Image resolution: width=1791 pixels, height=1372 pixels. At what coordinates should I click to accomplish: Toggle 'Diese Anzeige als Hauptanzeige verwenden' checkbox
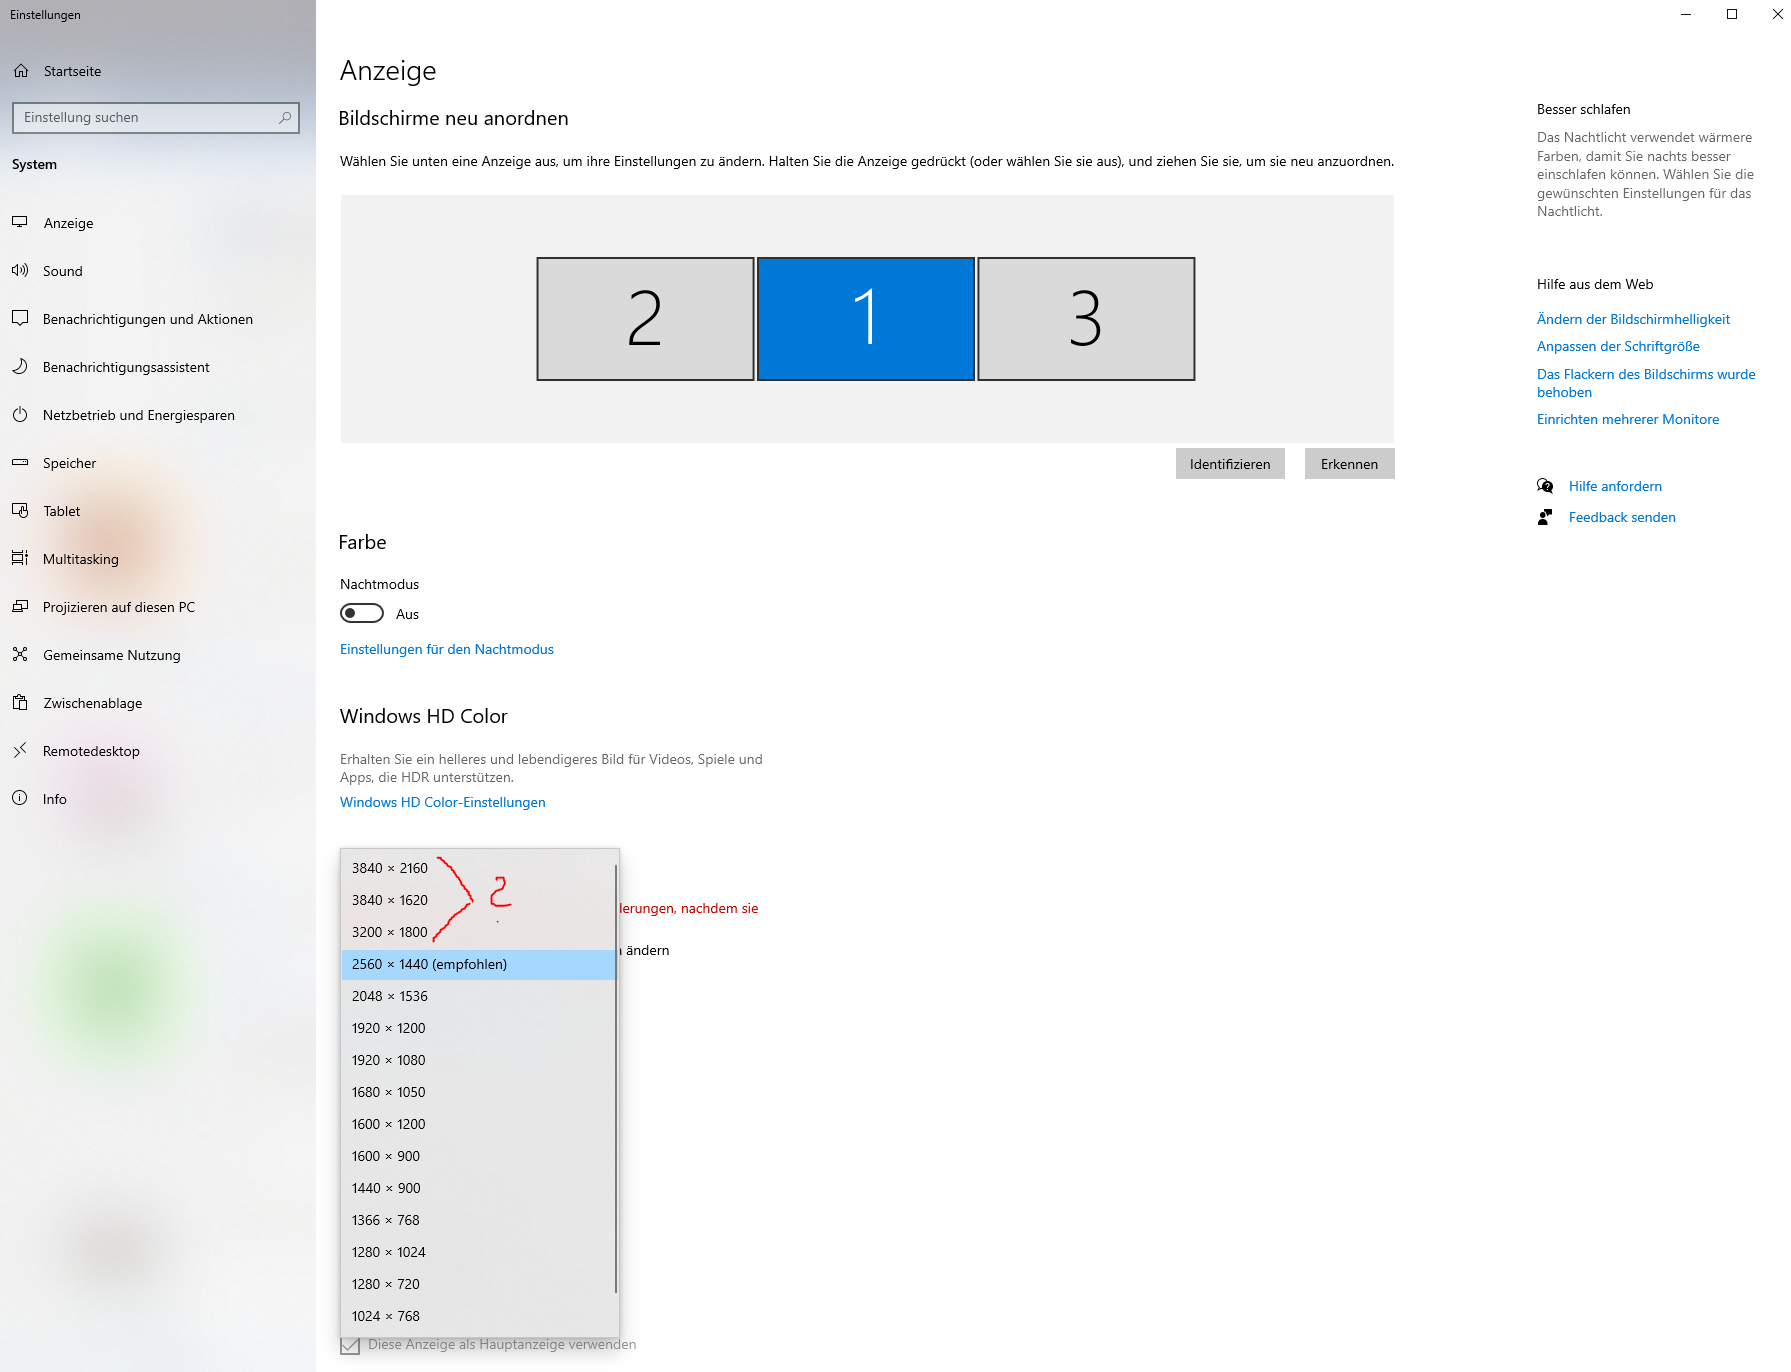tap(350, 1345)
